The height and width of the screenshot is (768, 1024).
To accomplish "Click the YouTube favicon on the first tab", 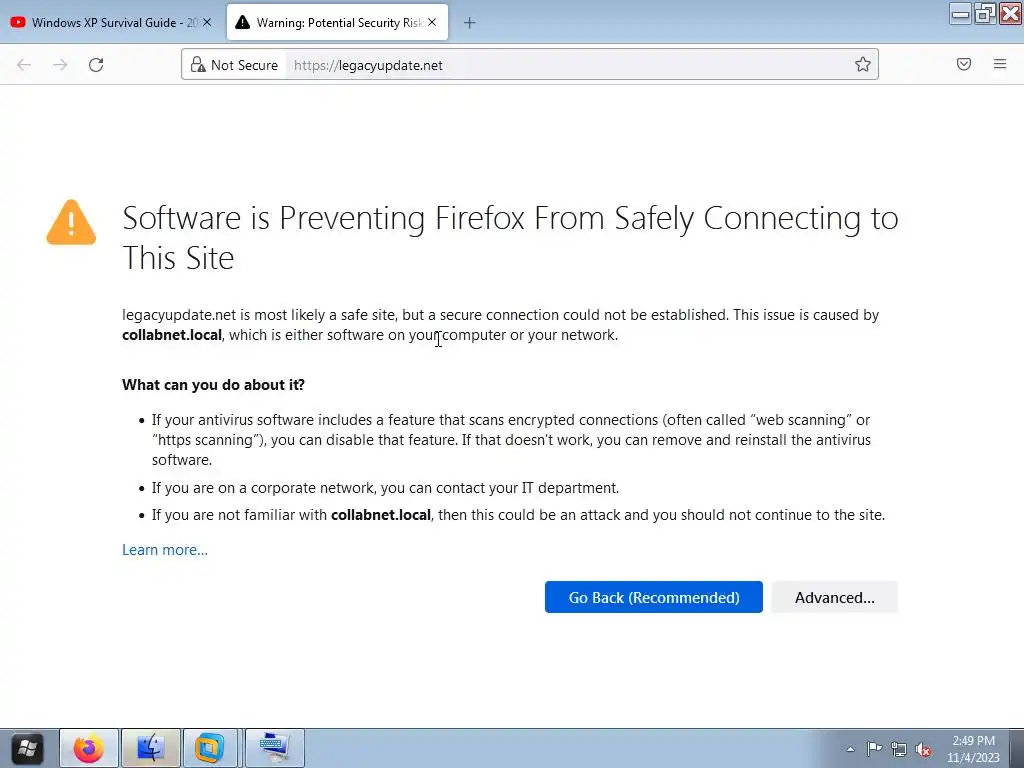I will (x=18, y=22).
